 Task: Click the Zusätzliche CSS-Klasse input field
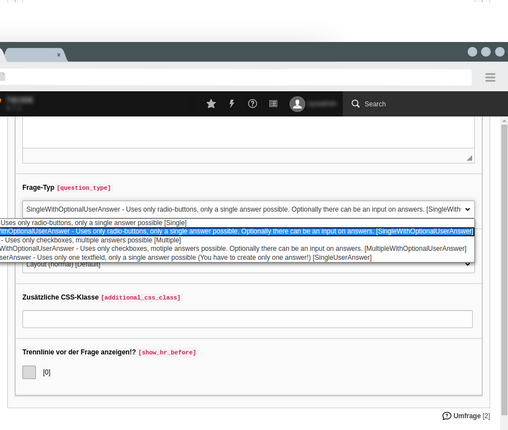pyautogui.click(x=247, y=319)
